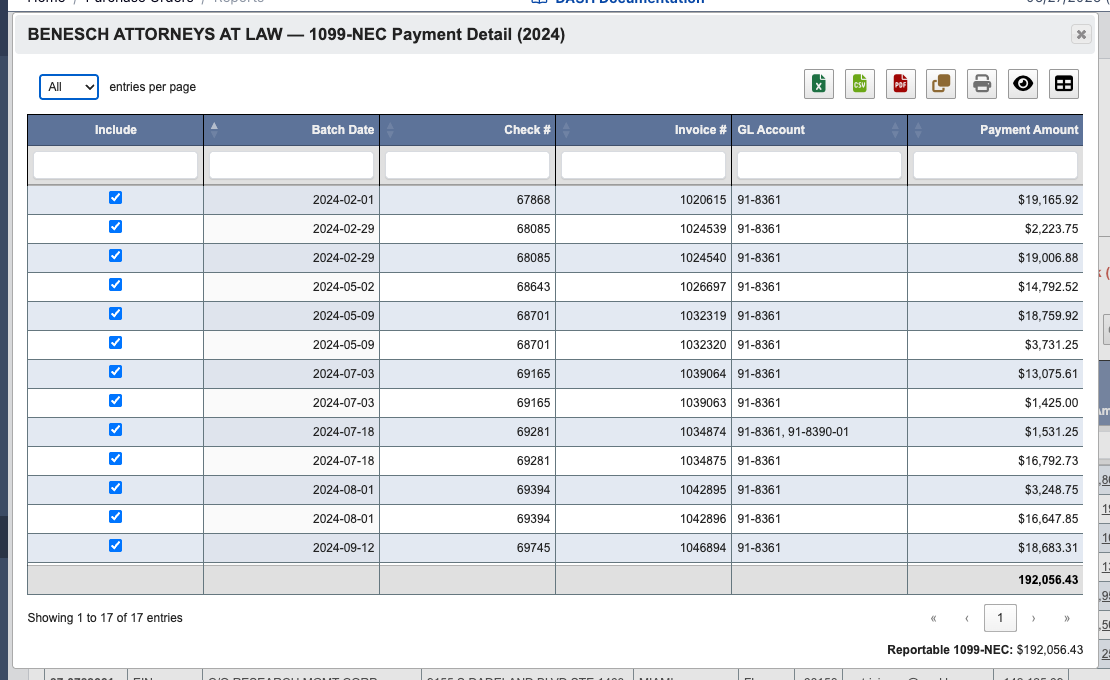Uncheck Include for invoice 1039063
Viewport: 1110px width, 680px height.
pyautogui.click(x=115, y=400)
